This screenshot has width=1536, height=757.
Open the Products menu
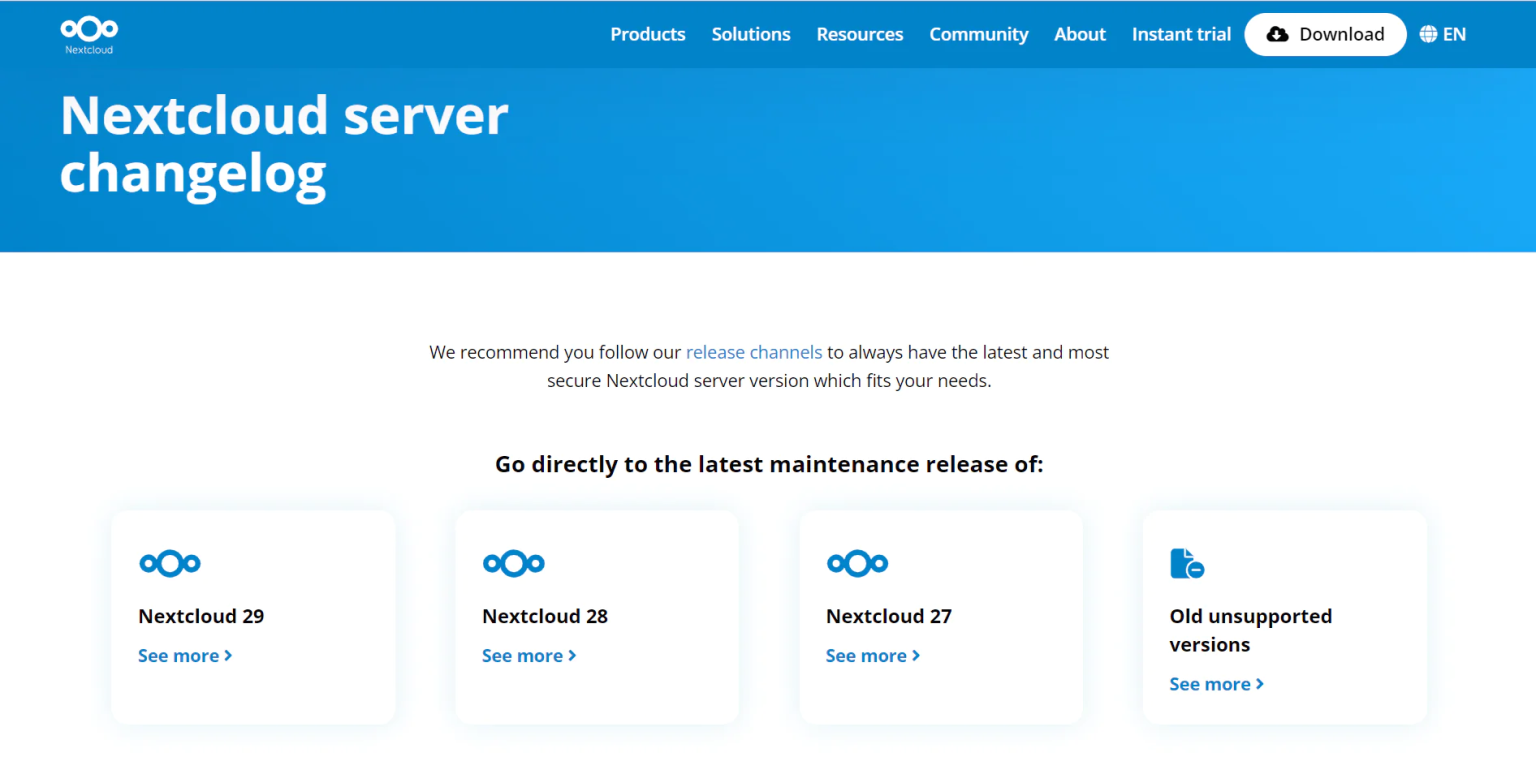647,33
